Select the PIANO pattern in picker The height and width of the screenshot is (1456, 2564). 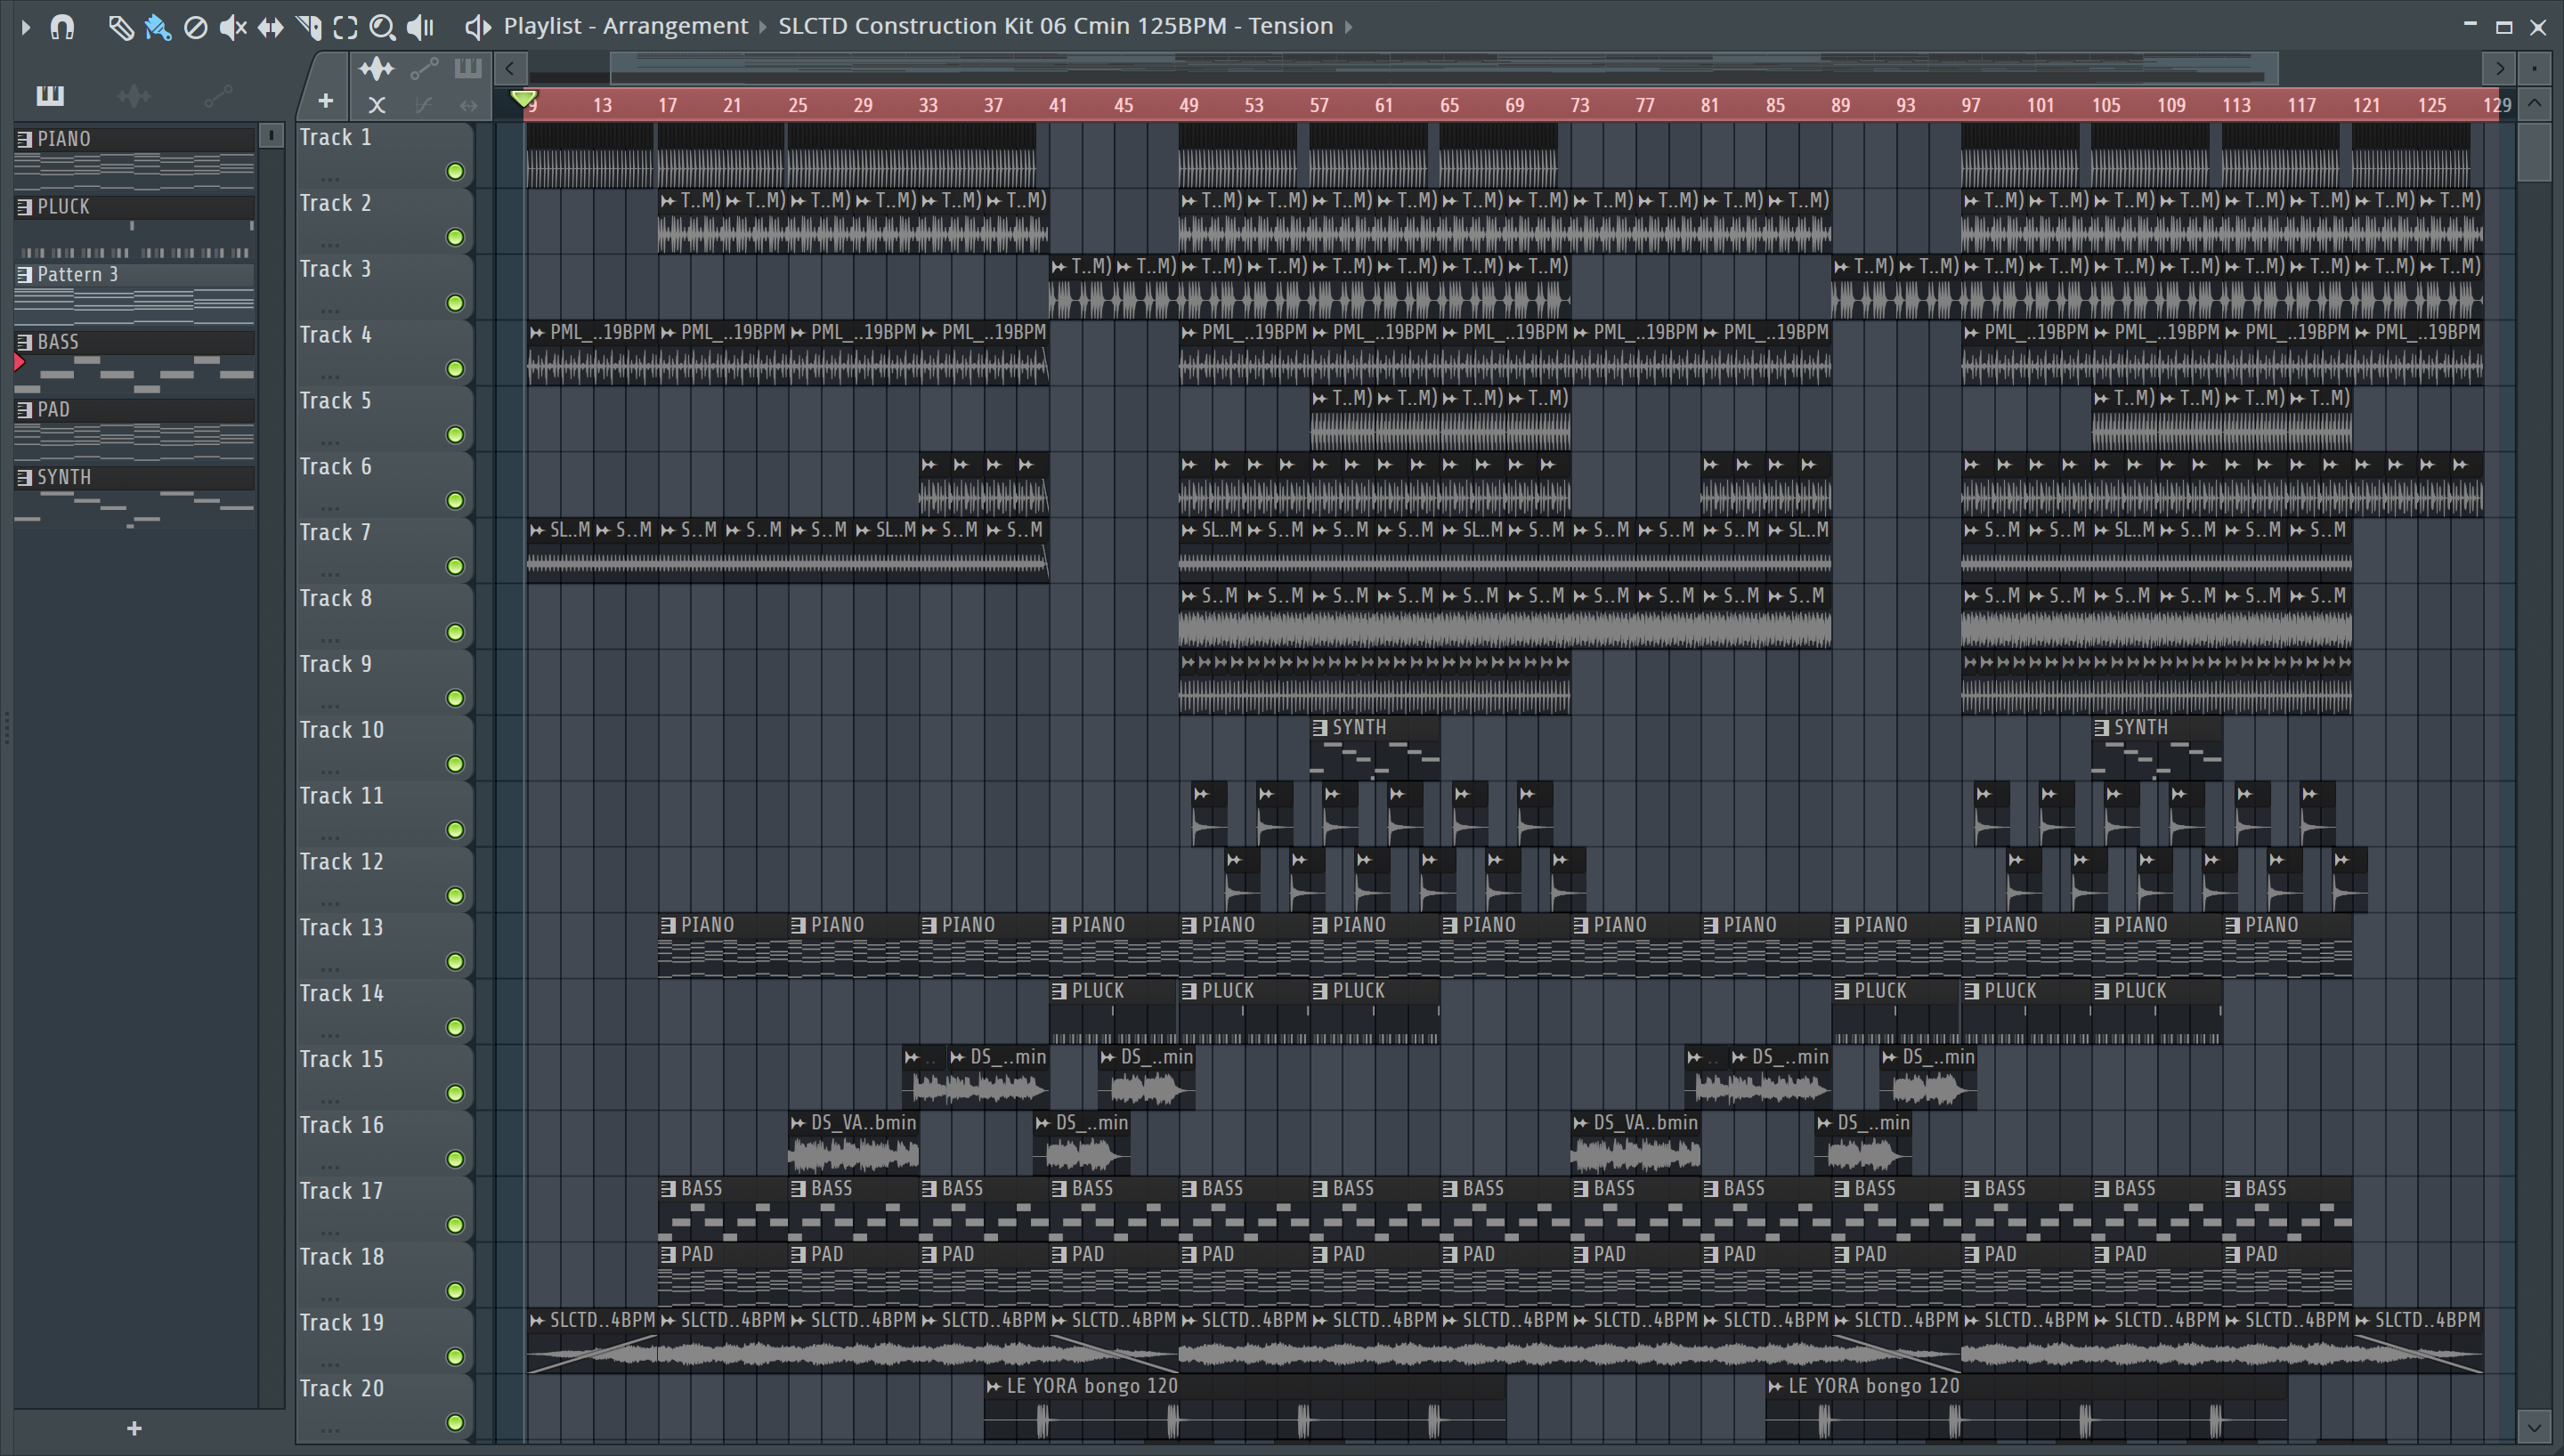click(x=134, y=158)
